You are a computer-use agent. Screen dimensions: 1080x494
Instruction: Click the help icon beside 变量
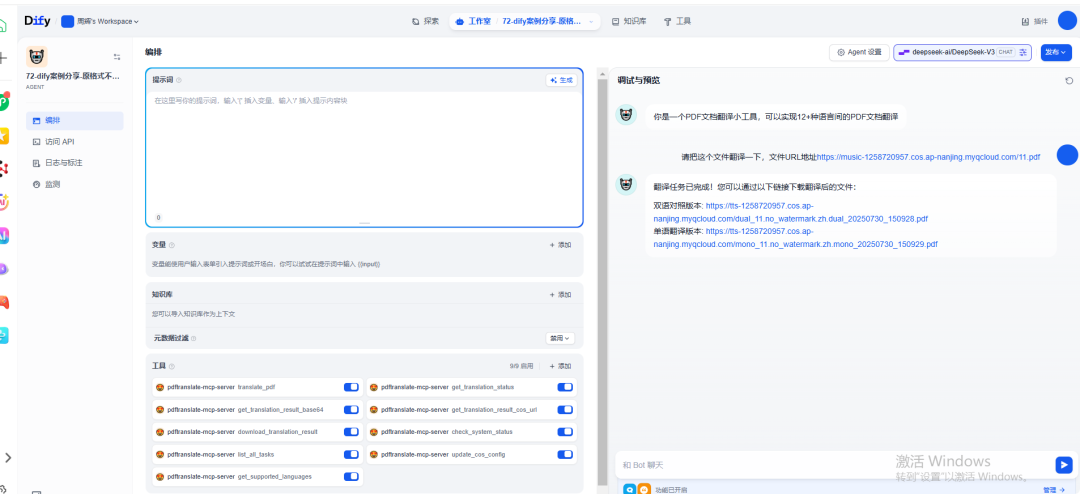click(x=172, y=245)
